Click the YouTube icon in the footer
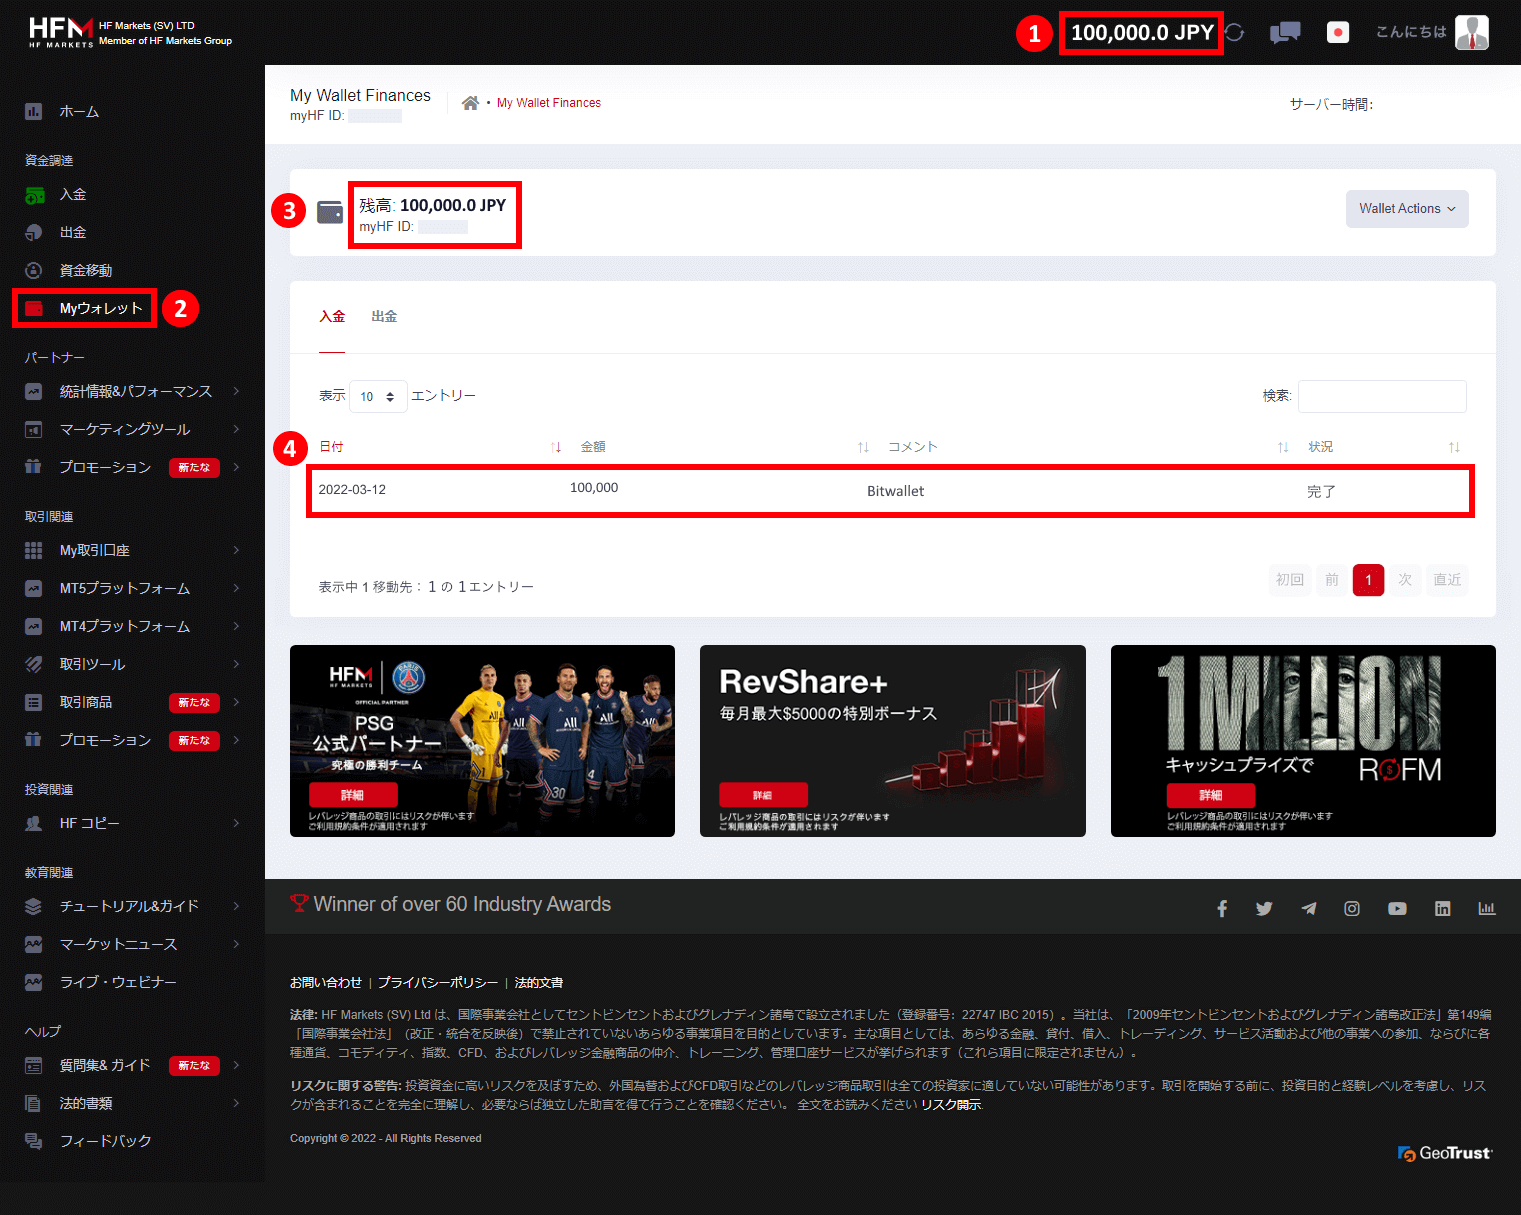1521x1215 pixels. 1397,908
